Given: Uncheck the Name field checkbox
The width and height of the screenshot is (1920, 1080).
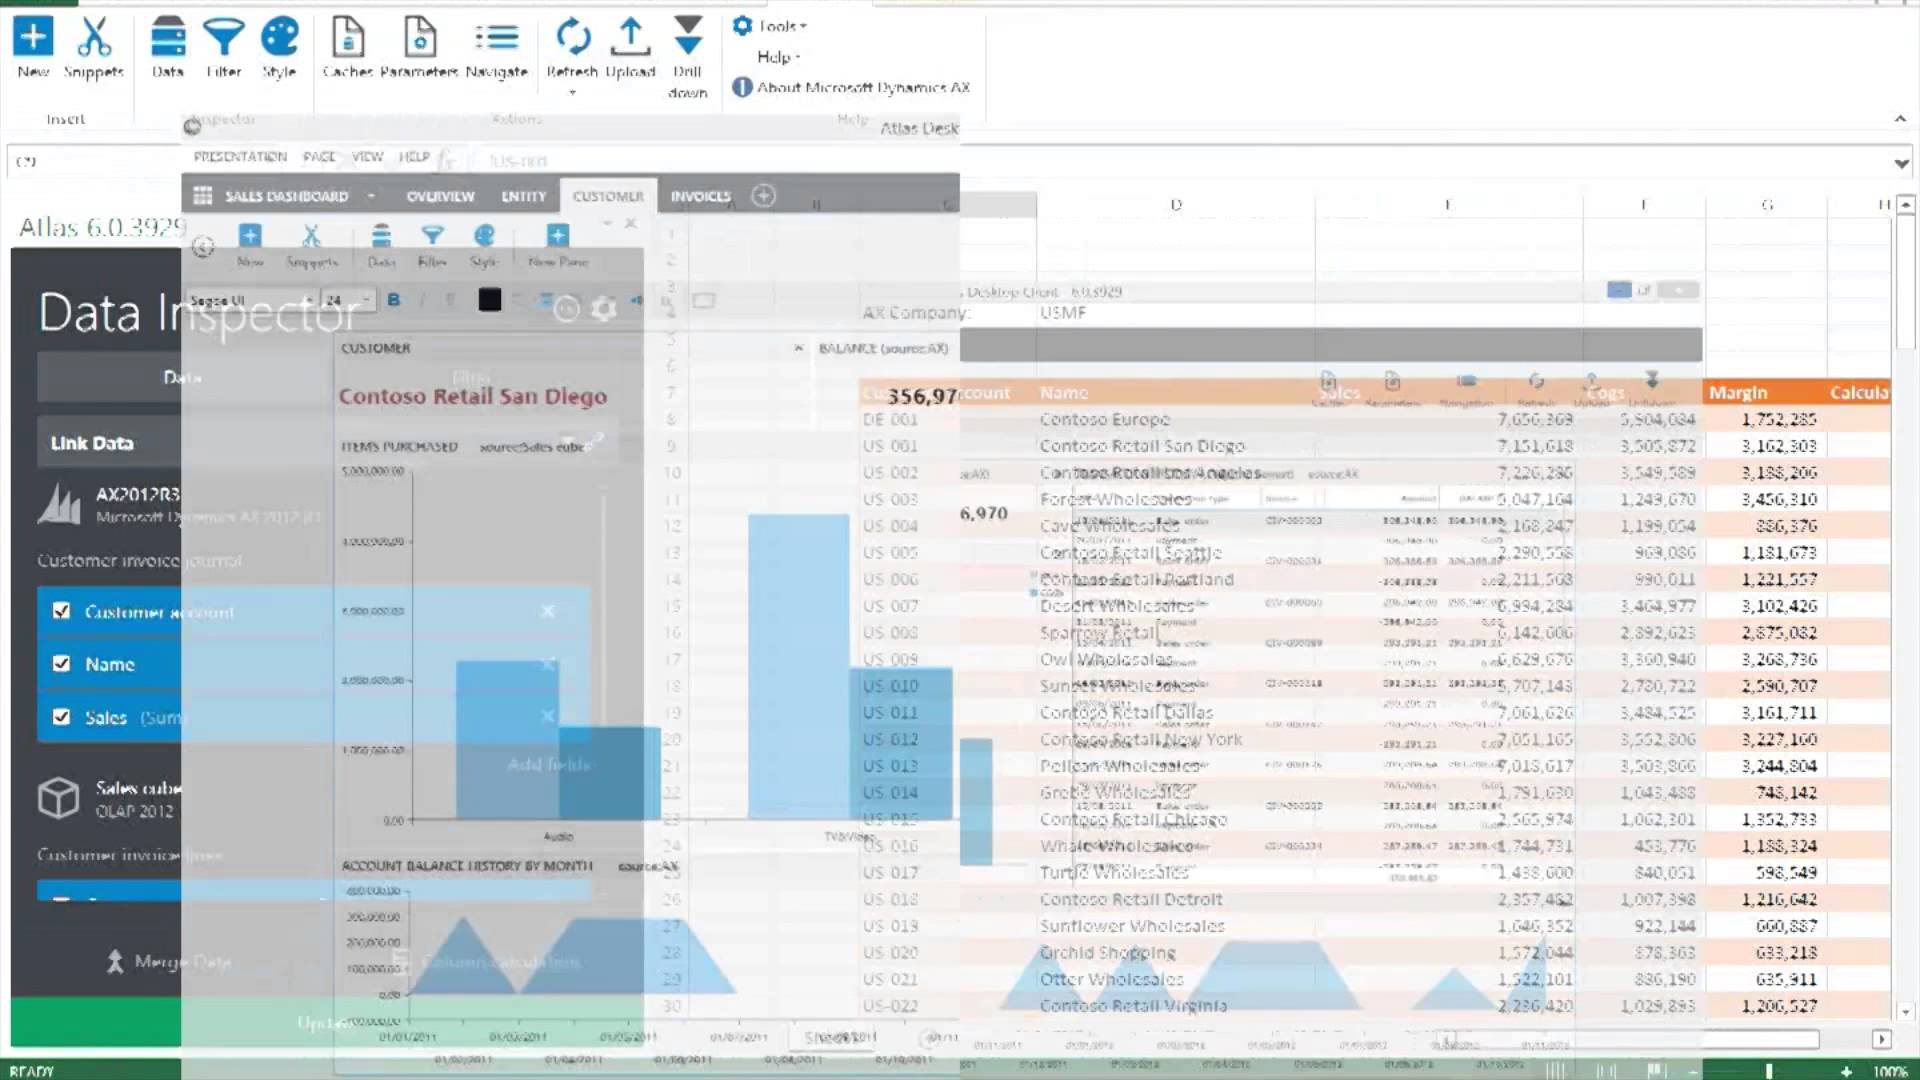Looking at the screenshot, I should click(61, 663).
